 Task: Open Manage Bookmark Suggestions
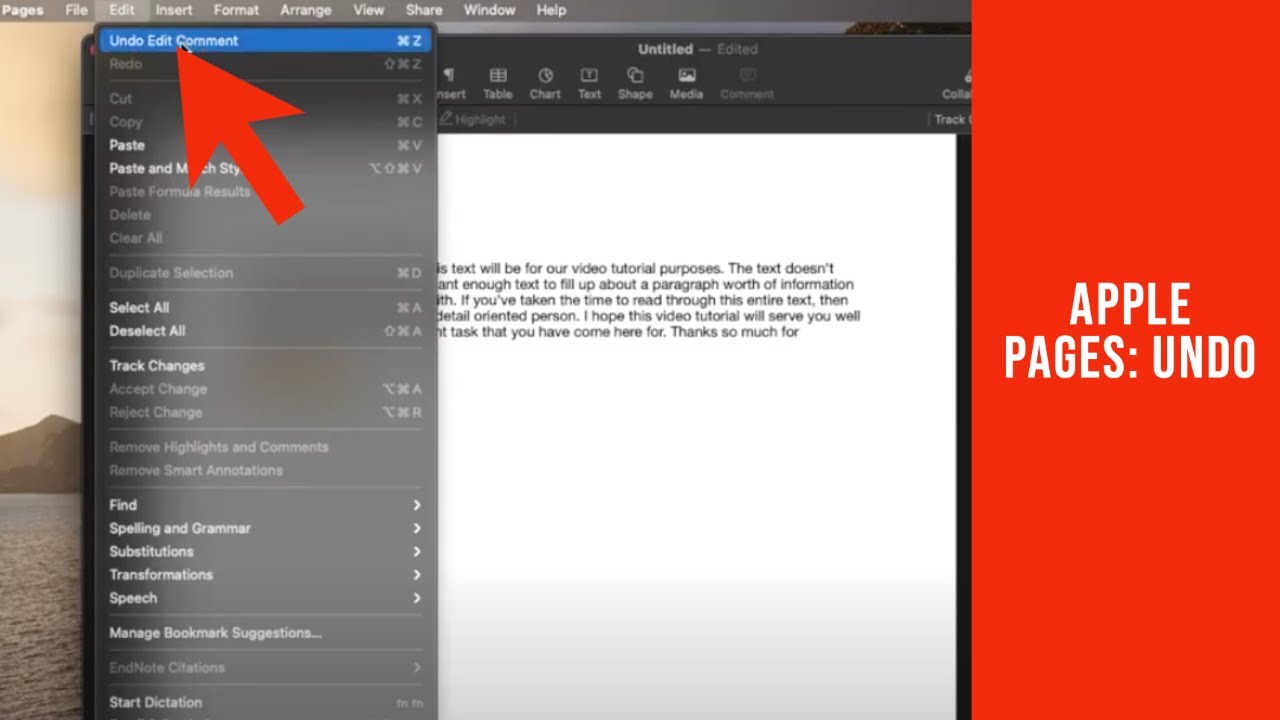265,633
